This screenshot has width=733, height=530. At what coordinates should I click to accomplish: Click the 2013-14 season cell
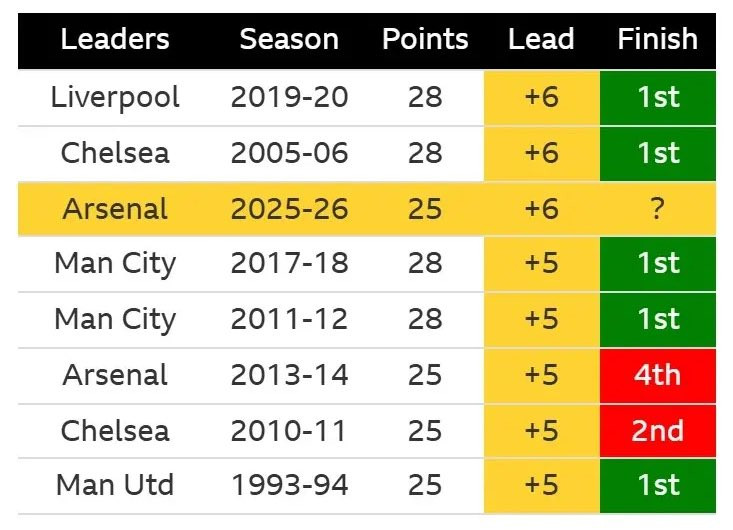[289, 375]
